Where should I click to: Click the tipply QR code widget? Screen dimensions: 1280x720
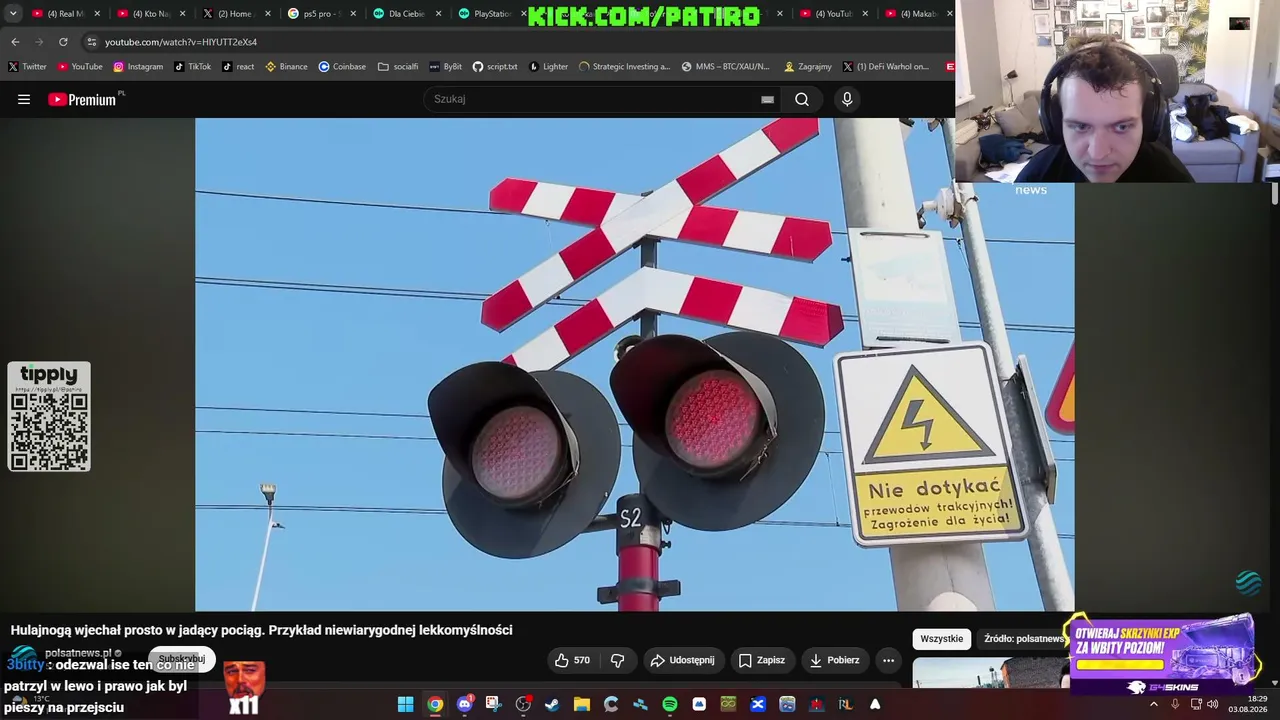pyautogui.click(x=49, y=417)
